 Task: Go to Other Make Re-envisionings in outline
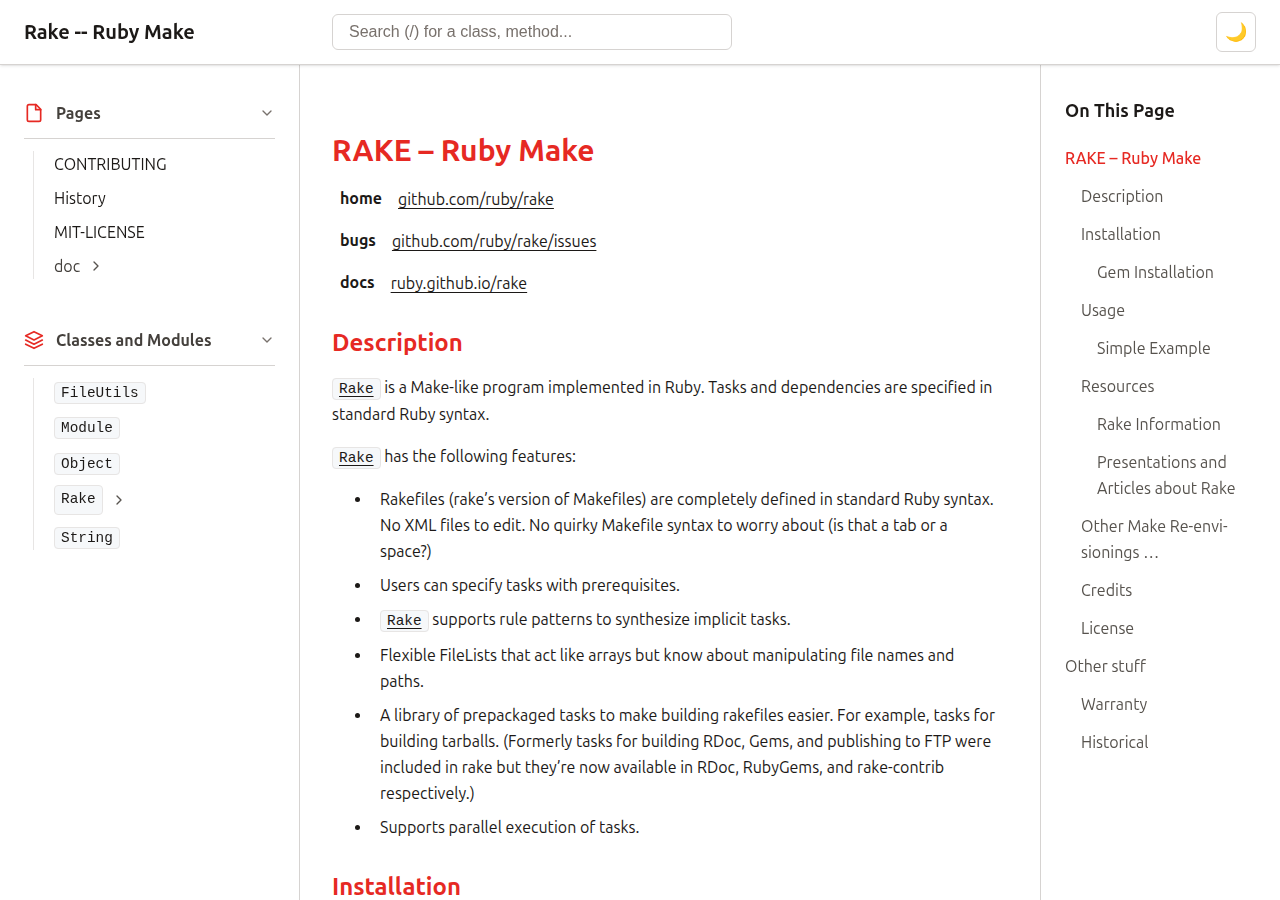point(1154,539)
